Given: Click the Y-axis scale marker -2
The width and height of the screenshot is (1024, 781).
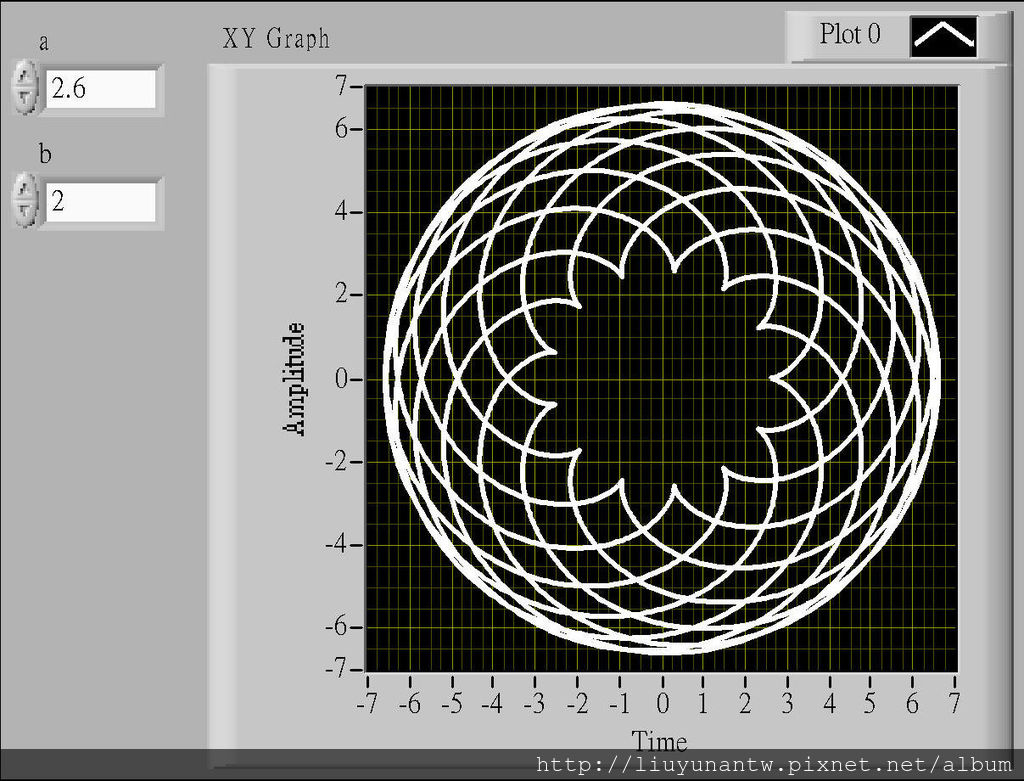Looking at the screenshot, I should pos(337,461).
